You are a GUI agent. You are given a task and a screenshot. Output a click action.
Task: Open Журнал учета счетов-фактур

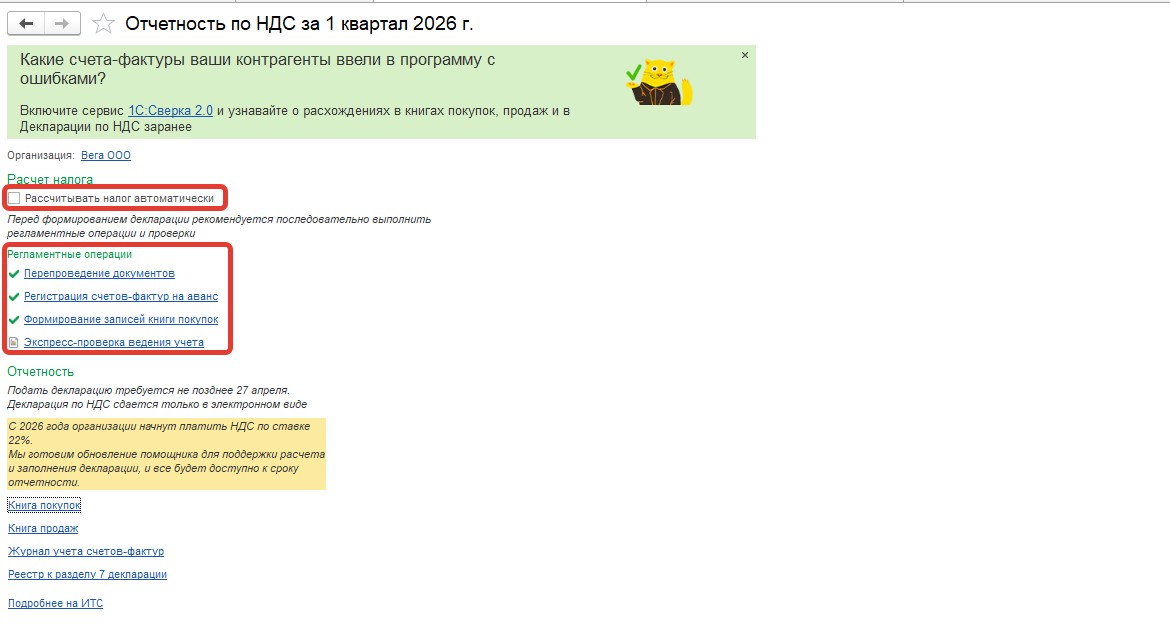pyautogui.click(x=86, y=552)
